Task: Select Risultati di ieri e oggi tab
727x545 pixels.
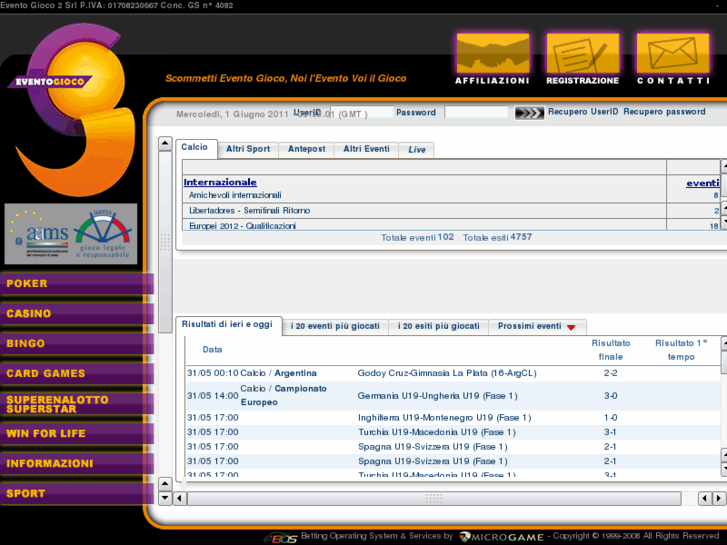Action: (229, 325)
